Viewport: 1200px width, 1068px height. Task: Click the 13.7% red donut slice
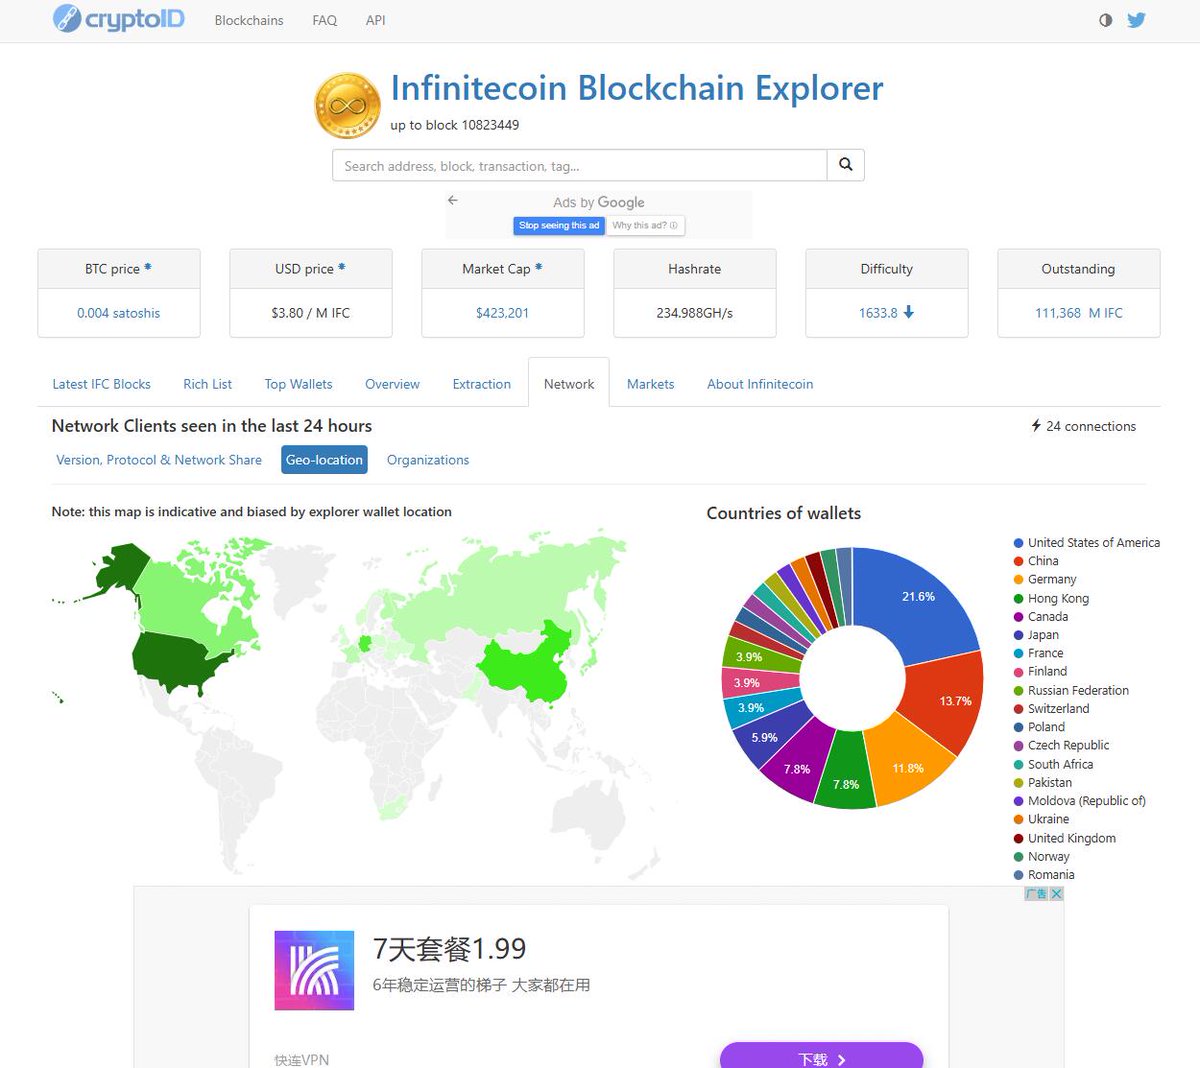(945, 703)
